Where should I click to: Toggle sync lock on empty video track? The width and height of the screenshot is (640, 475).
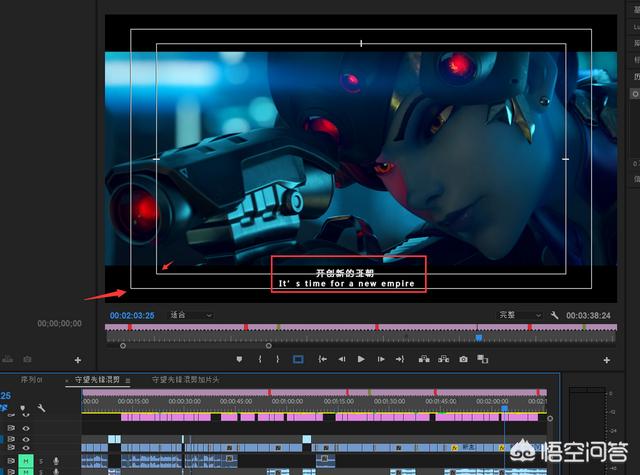(x=11, y=428)
